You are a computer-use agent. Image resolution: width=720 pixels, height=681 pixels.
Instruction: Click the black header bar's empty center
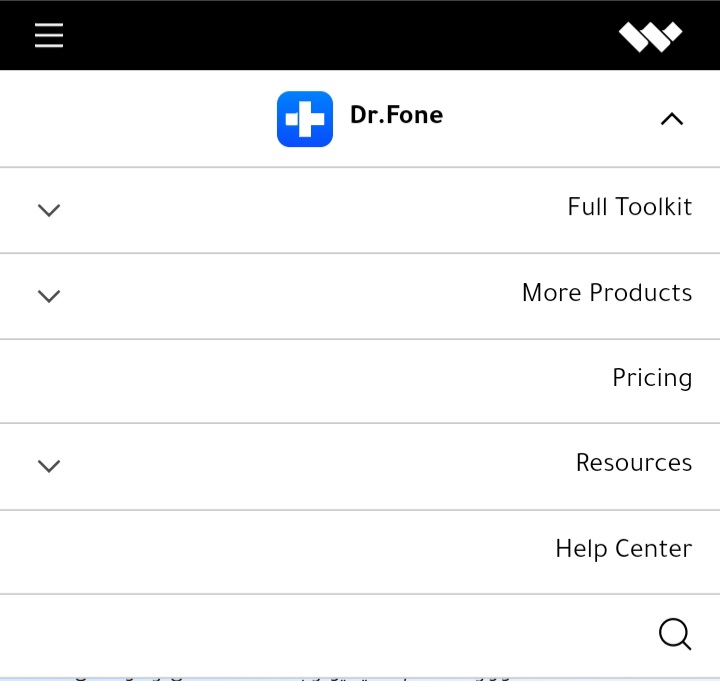[x=340, y=36]
